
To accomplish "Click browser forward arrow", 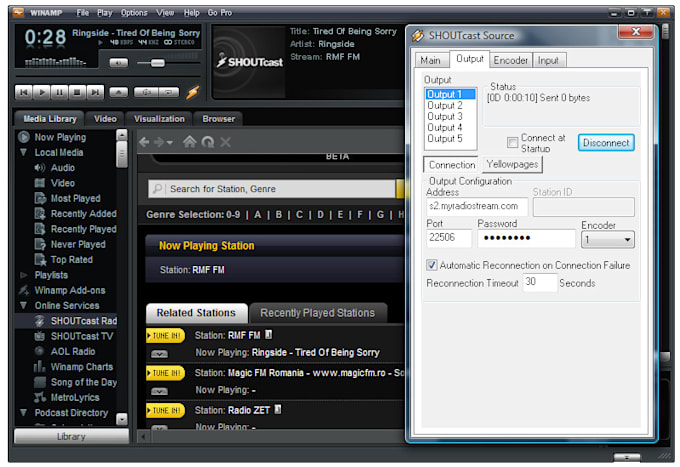I will point(159,142).
